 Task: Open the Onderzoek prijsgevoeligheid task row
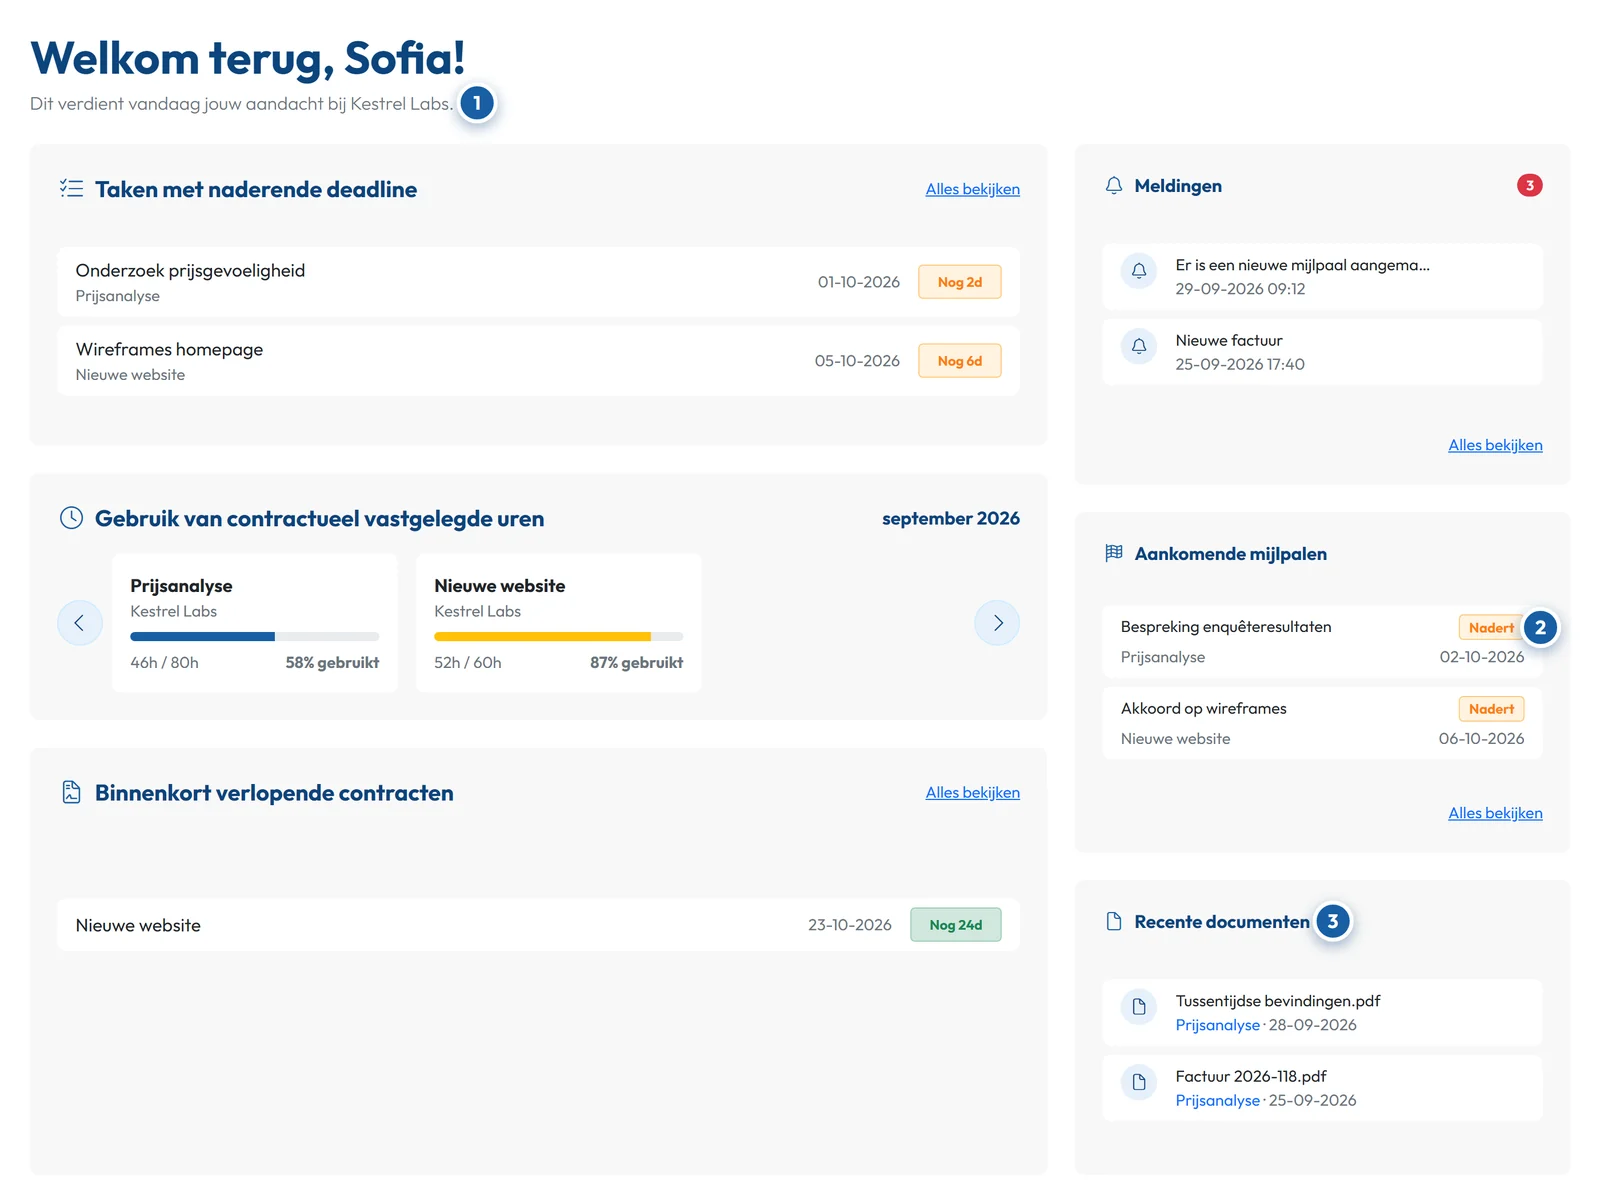click(539, 282)
